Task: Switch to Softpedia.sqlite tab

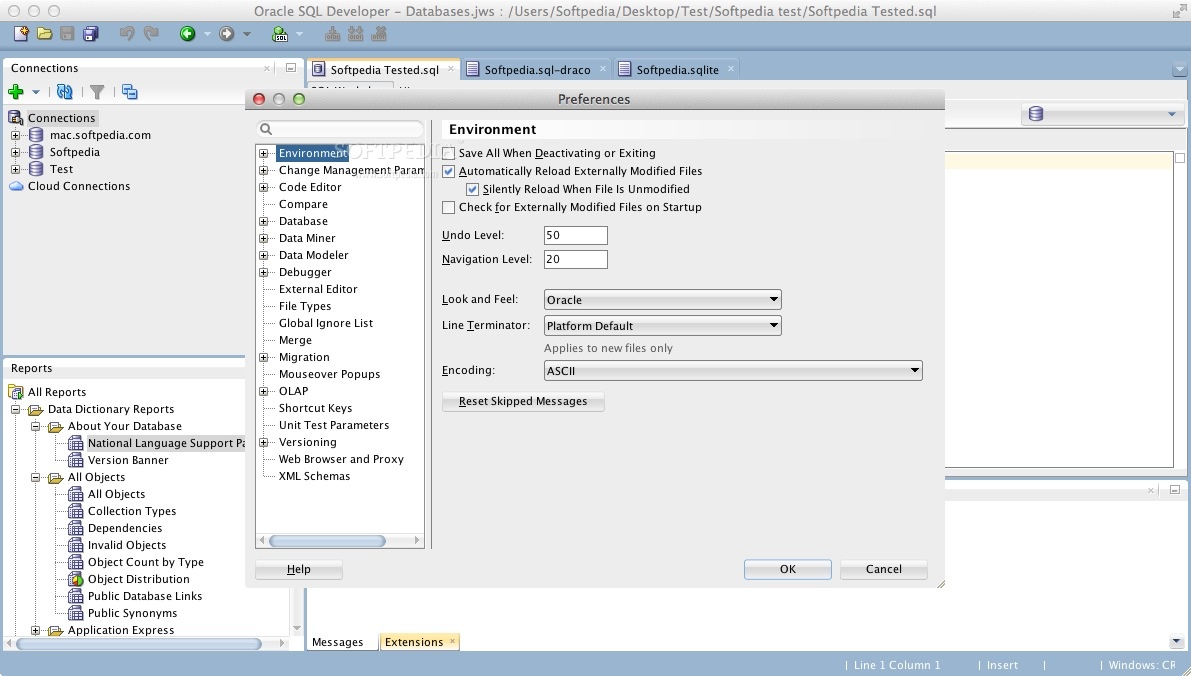Action: 678,70
